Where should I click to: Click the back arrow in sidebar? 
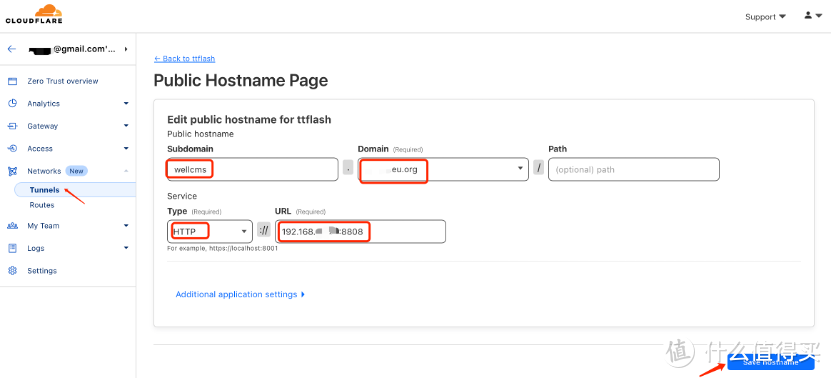point(12,49)
